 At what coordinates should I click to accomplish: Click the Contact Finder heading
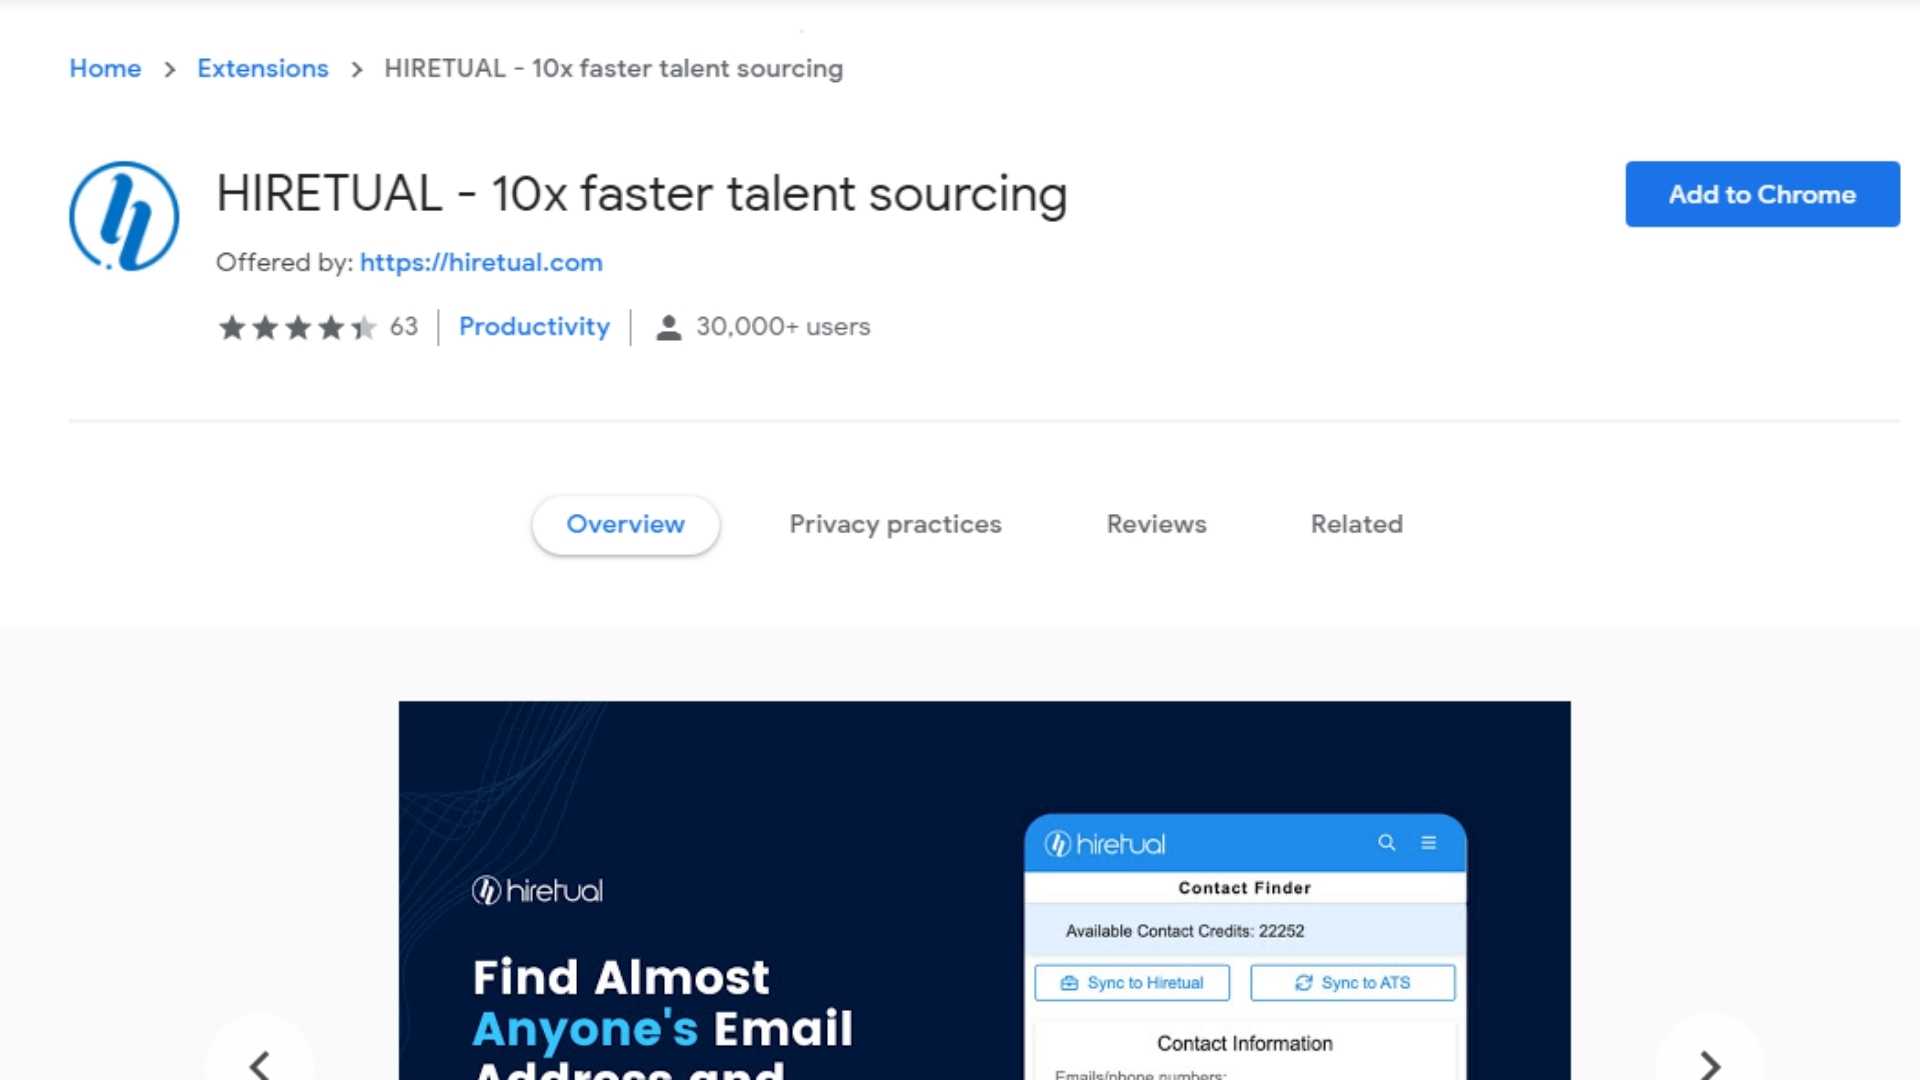1244,888
